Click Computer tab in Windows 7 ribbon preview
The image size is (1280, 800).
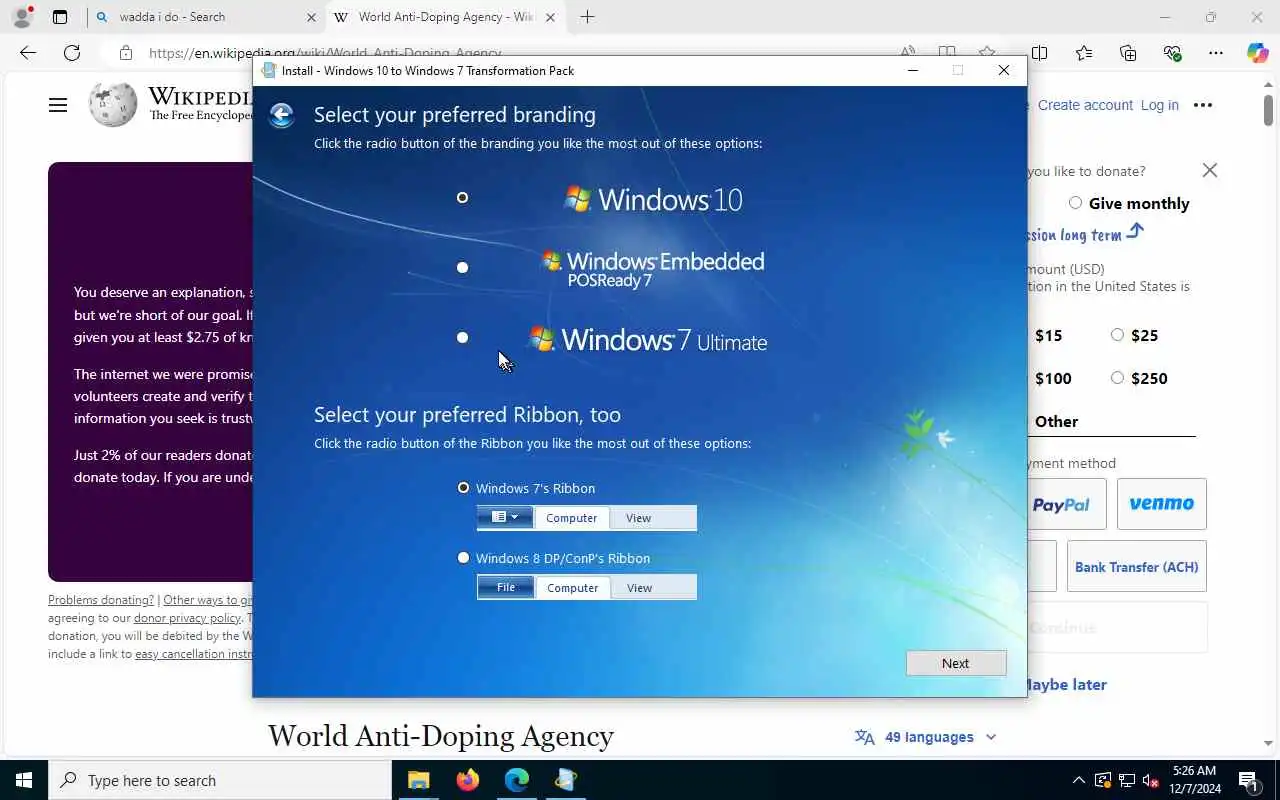point(571,518)
